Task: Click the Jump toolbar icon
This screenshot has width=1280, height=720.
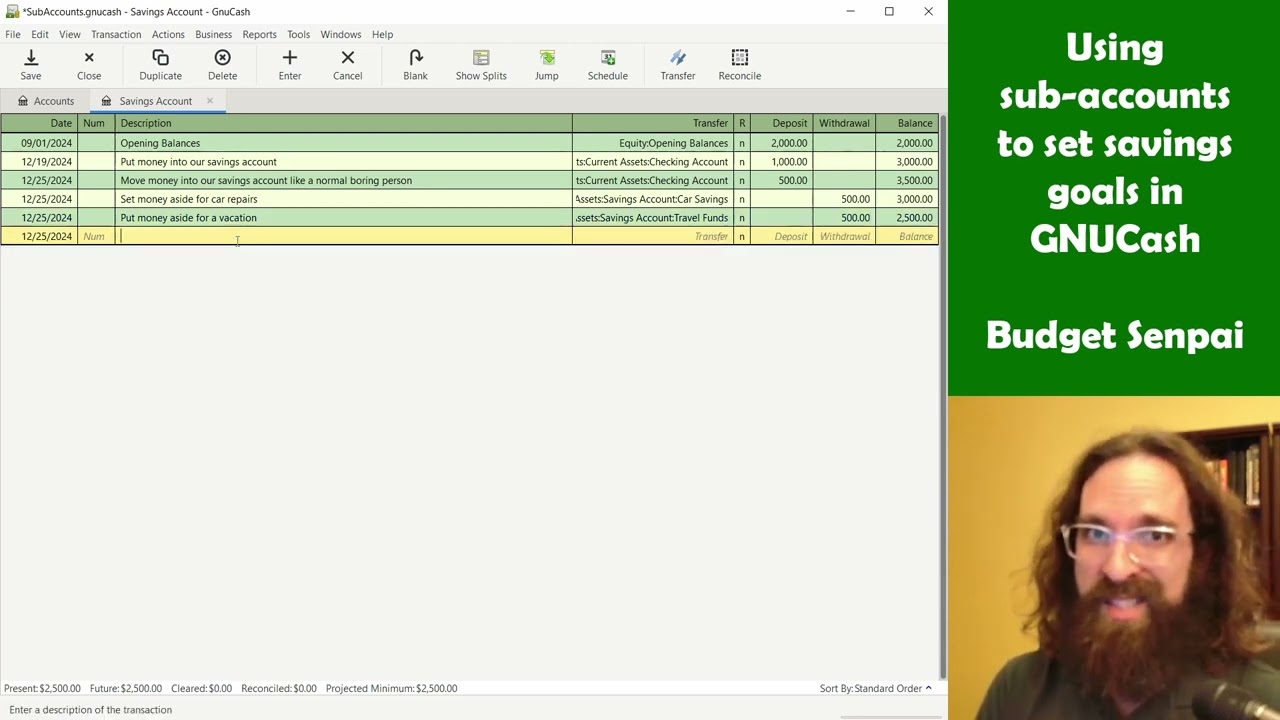Action: 546,65
